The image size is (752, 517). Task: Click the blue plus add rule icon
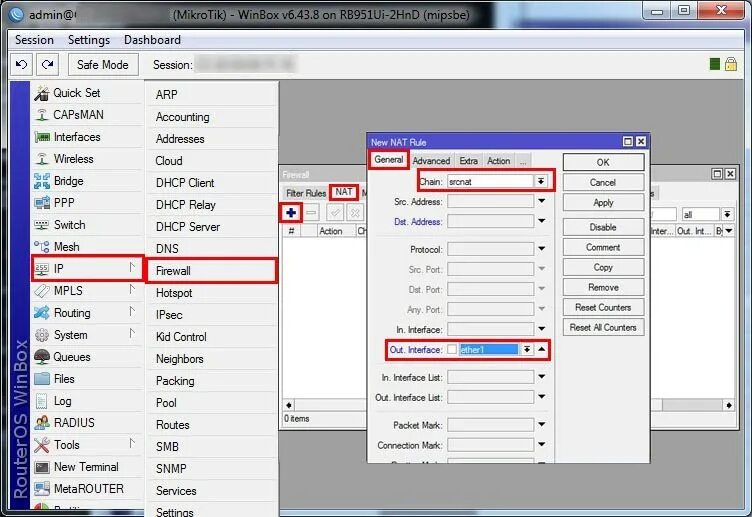(x=291, y=212)
